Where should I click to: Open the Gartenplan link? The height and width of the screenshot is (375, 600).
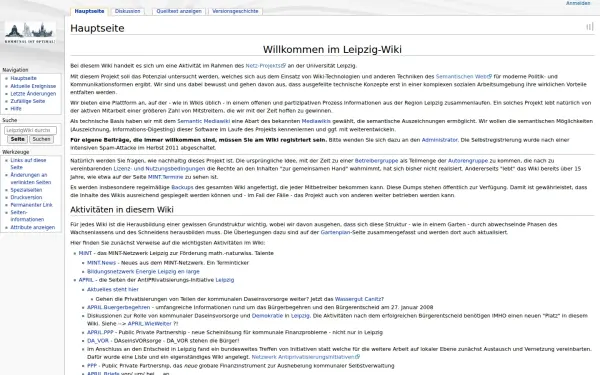335,232
